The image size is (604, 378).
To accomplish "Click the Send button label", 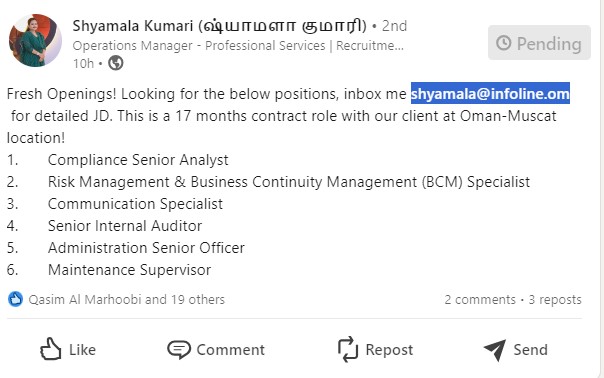I will pyautogui.click(x=530, y=350).
